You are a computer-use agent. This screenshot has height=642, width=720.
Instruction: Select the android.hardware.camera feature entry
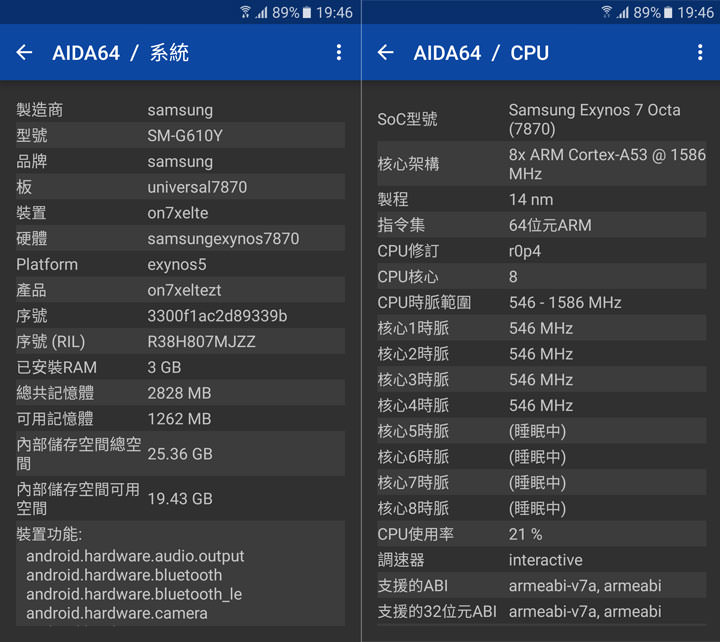click(117, 613)
